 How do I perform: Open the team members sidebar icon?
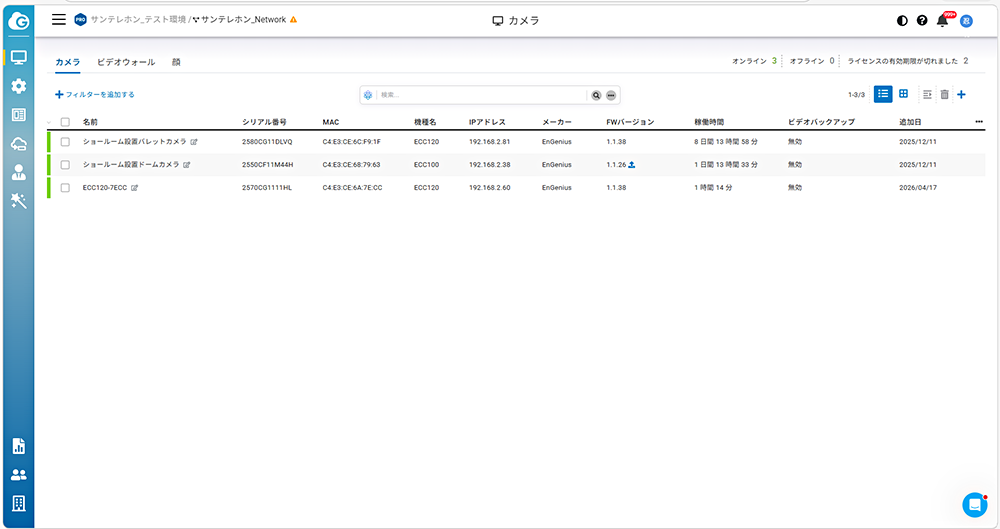tap(18, 475)
